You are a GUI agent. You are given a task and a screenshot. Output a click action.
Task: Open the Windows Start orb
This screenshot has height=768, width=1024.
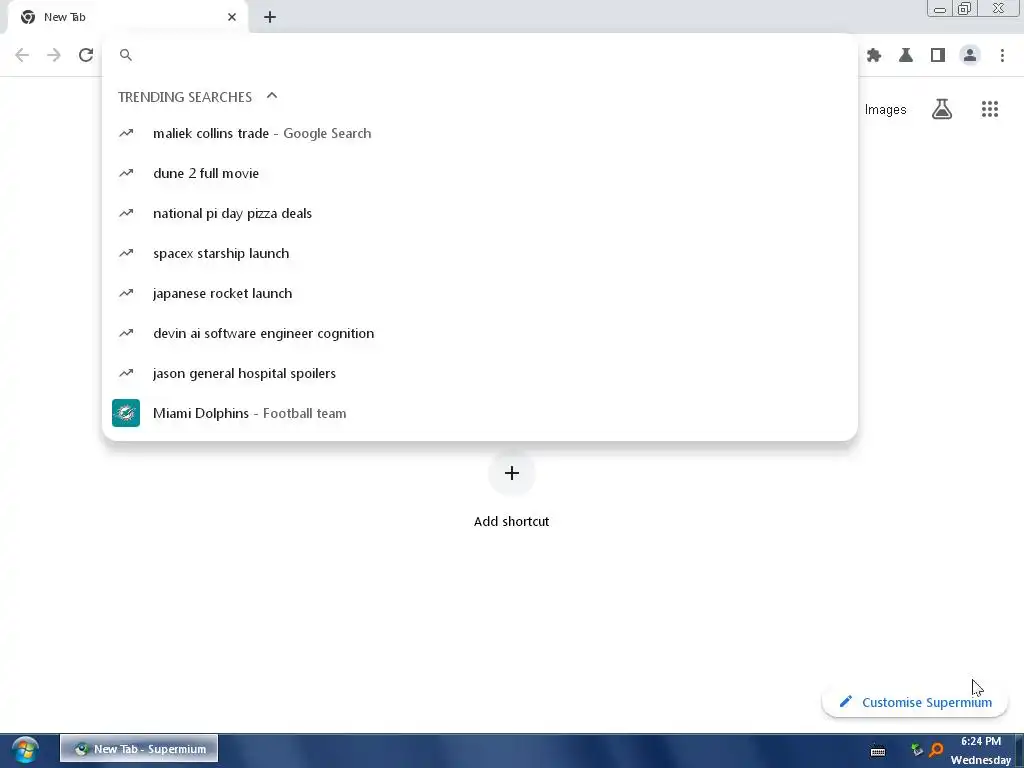25,750
